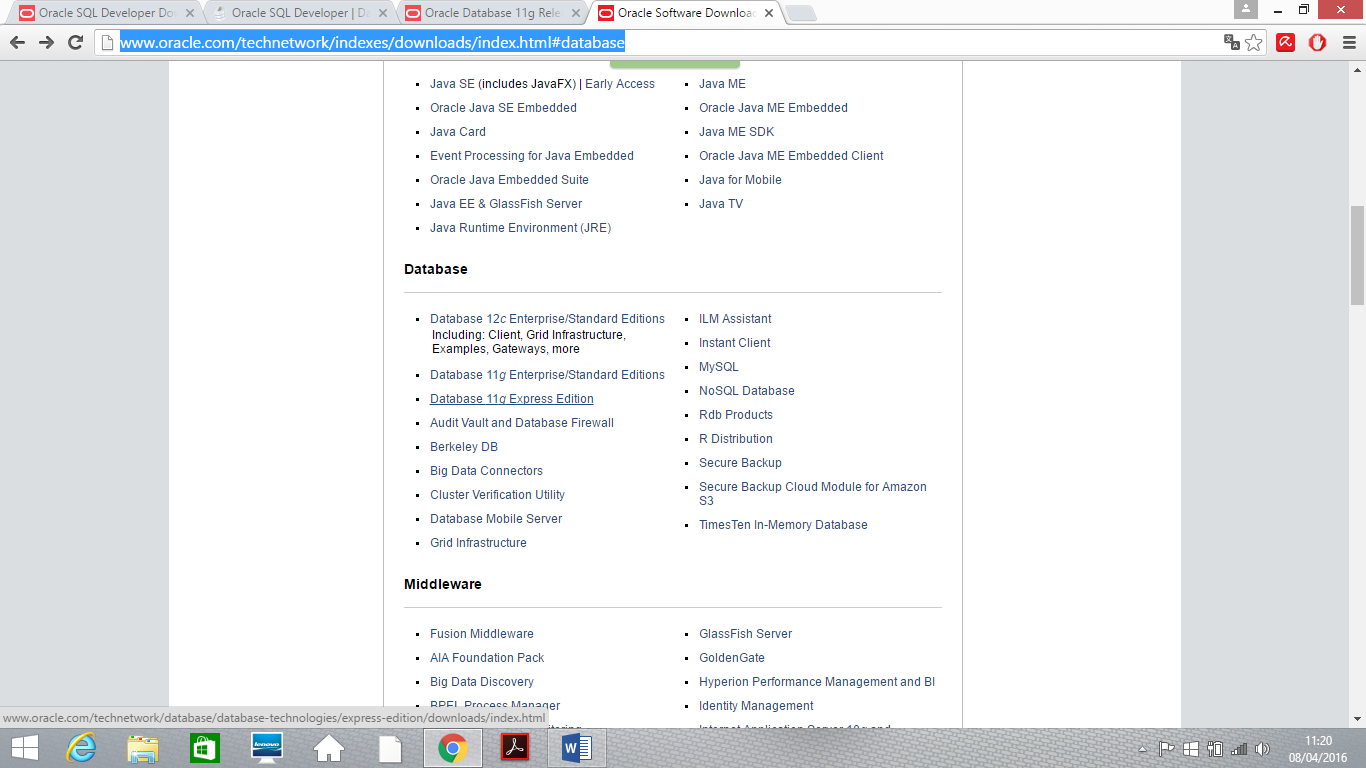This screenshot has height=768, width=1366.
Task: Open the blank document taskbar icon
Action: (x=391, y=748)
